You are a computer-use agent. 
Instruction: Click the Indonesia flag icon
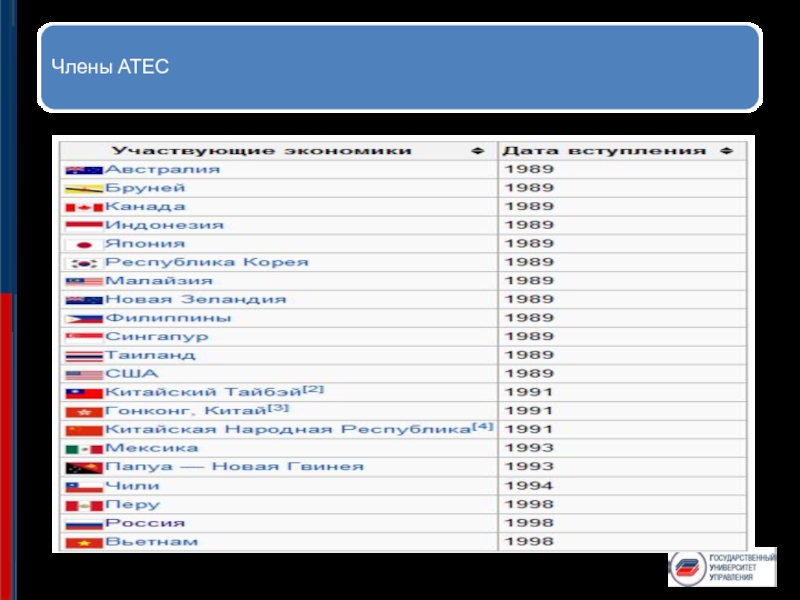coord(84,226)
